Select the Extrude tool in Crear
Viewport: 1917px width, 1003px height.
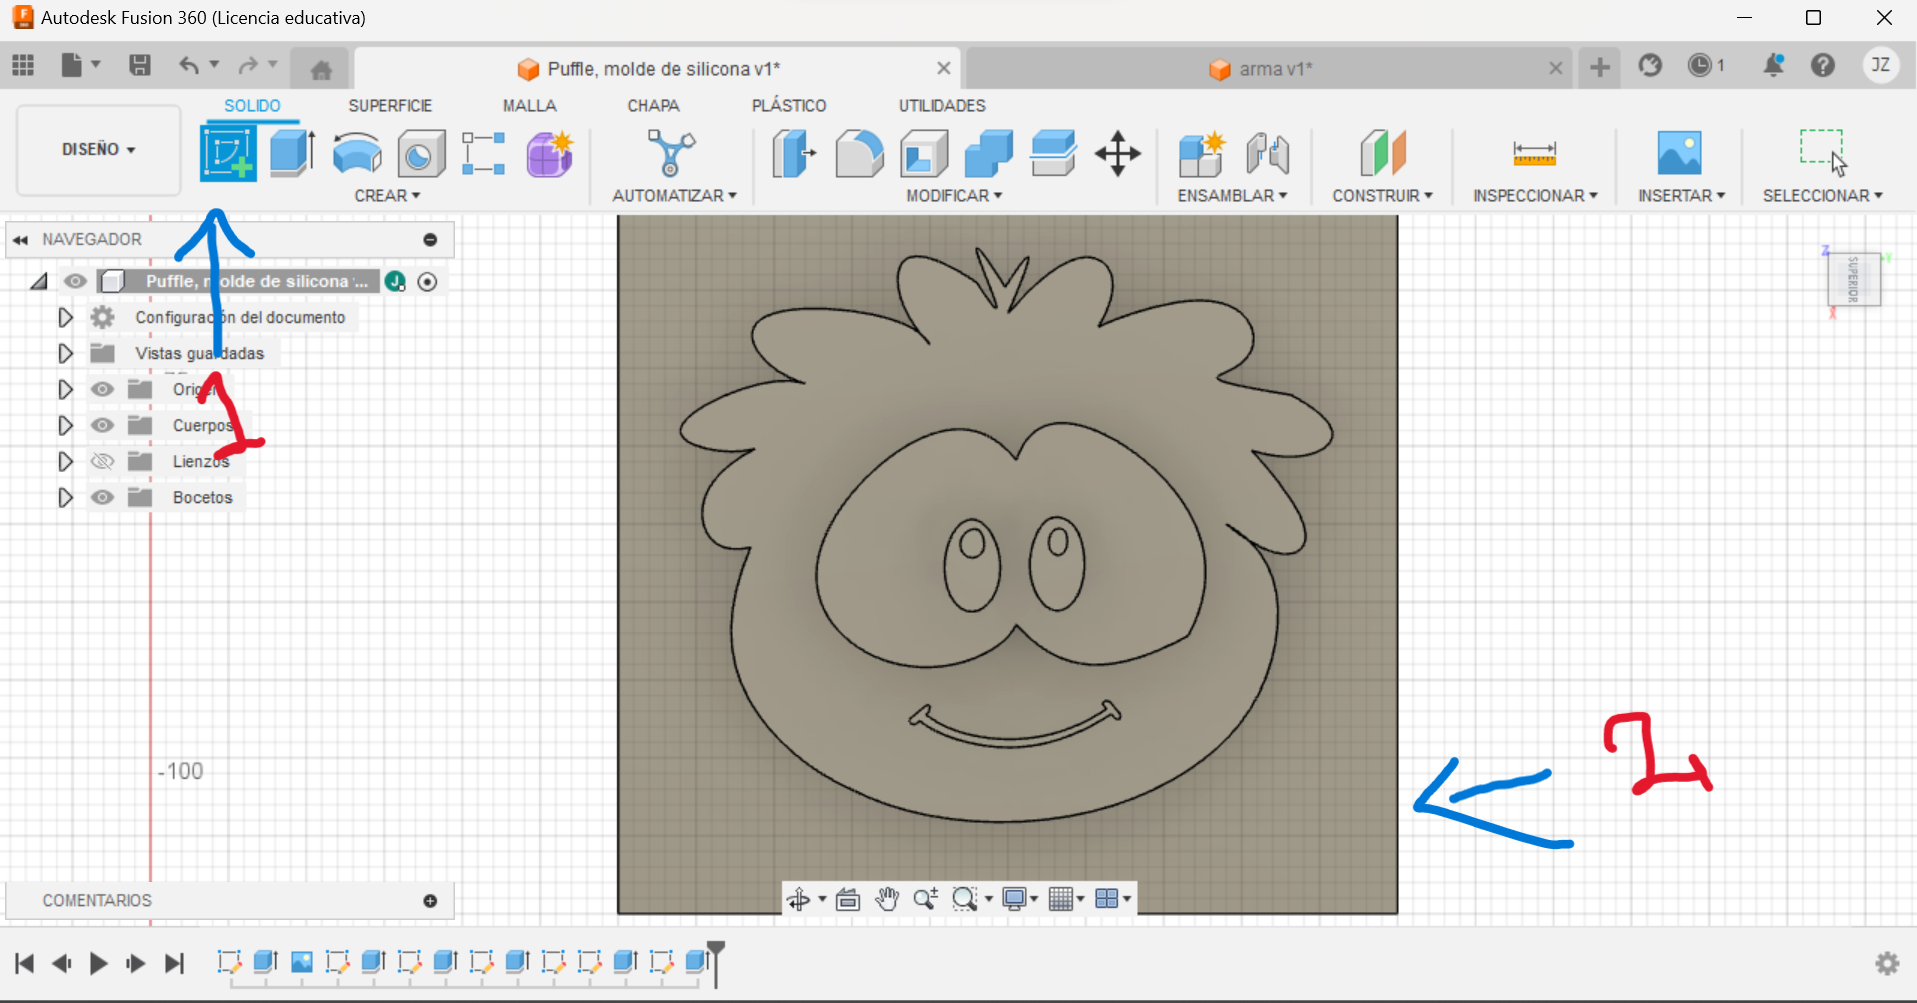pos(293,153)
